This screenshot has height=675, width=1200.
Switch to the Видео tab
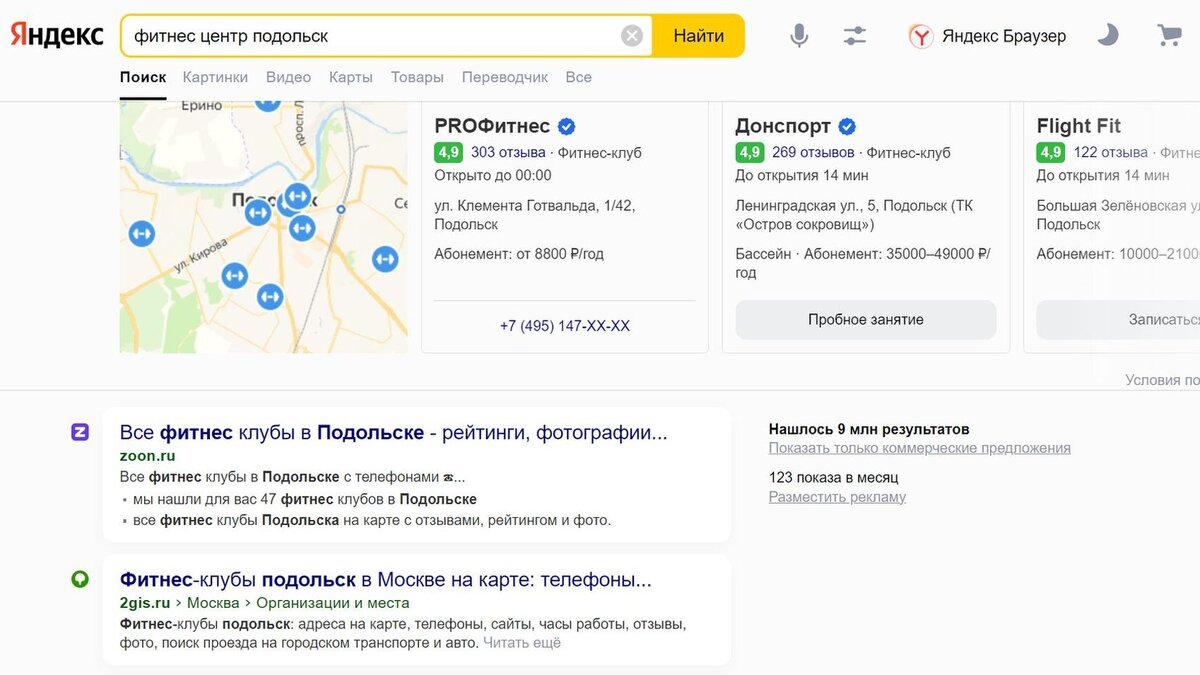[288, 77]
